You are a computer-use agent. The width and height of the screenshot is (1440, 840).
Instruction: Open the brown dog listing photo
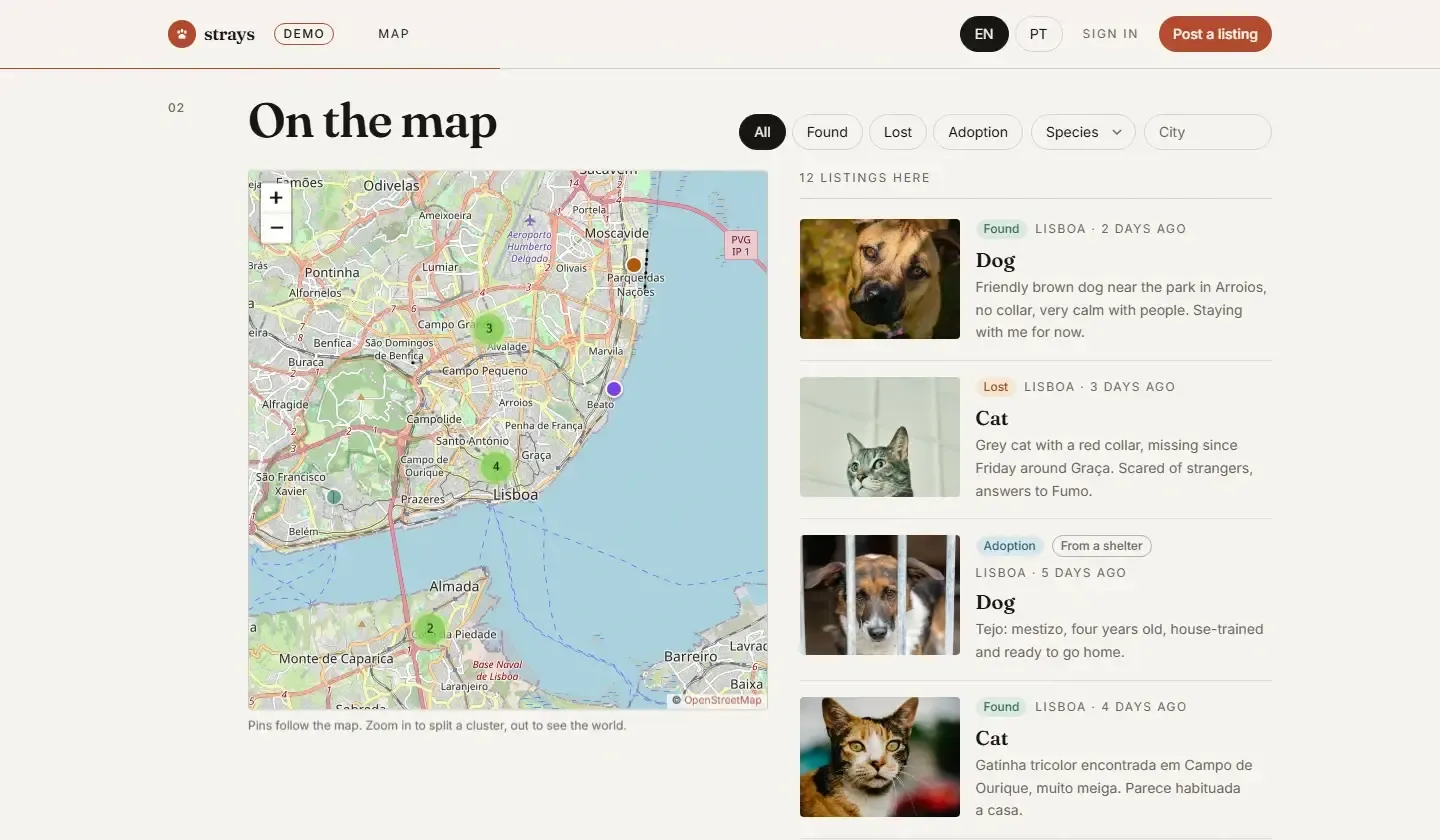tap(880, 279)
